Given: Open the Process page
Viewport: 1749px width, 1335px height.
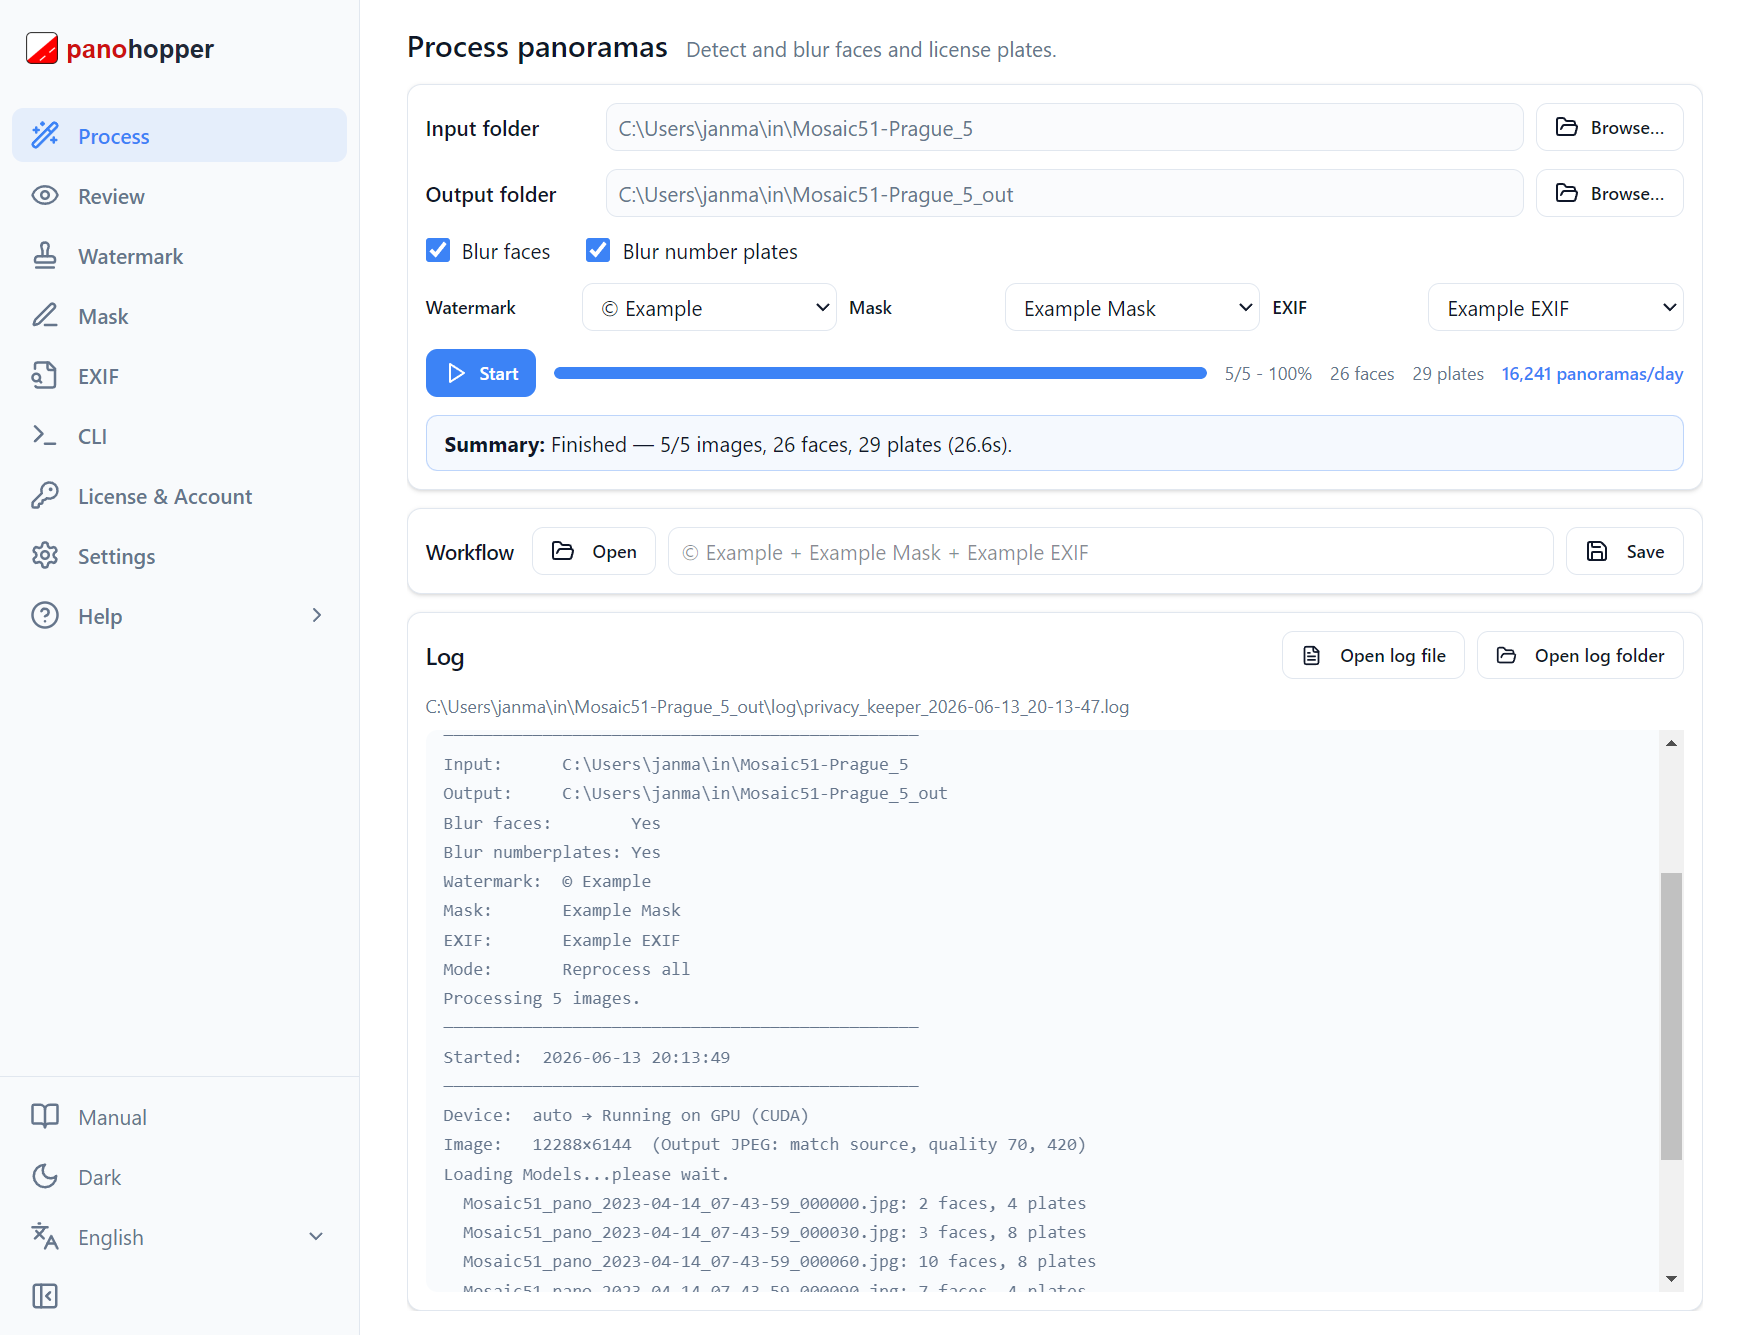Looking at the screenshot, I should [x=179, y=135].
